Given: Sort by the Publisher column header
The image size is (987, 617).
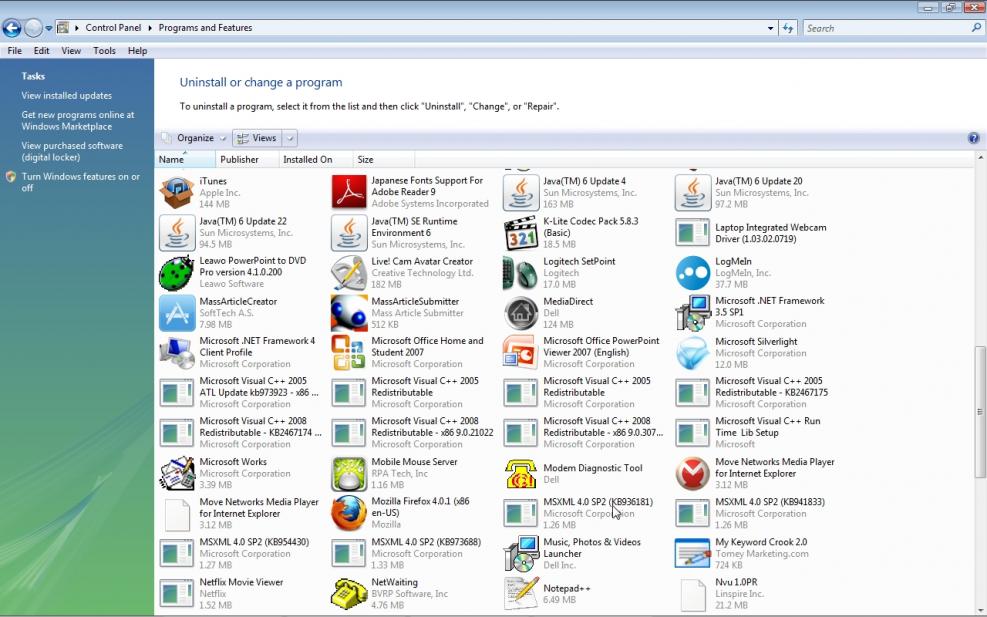Looking at the screenshot, I should (x=247, y=159).
